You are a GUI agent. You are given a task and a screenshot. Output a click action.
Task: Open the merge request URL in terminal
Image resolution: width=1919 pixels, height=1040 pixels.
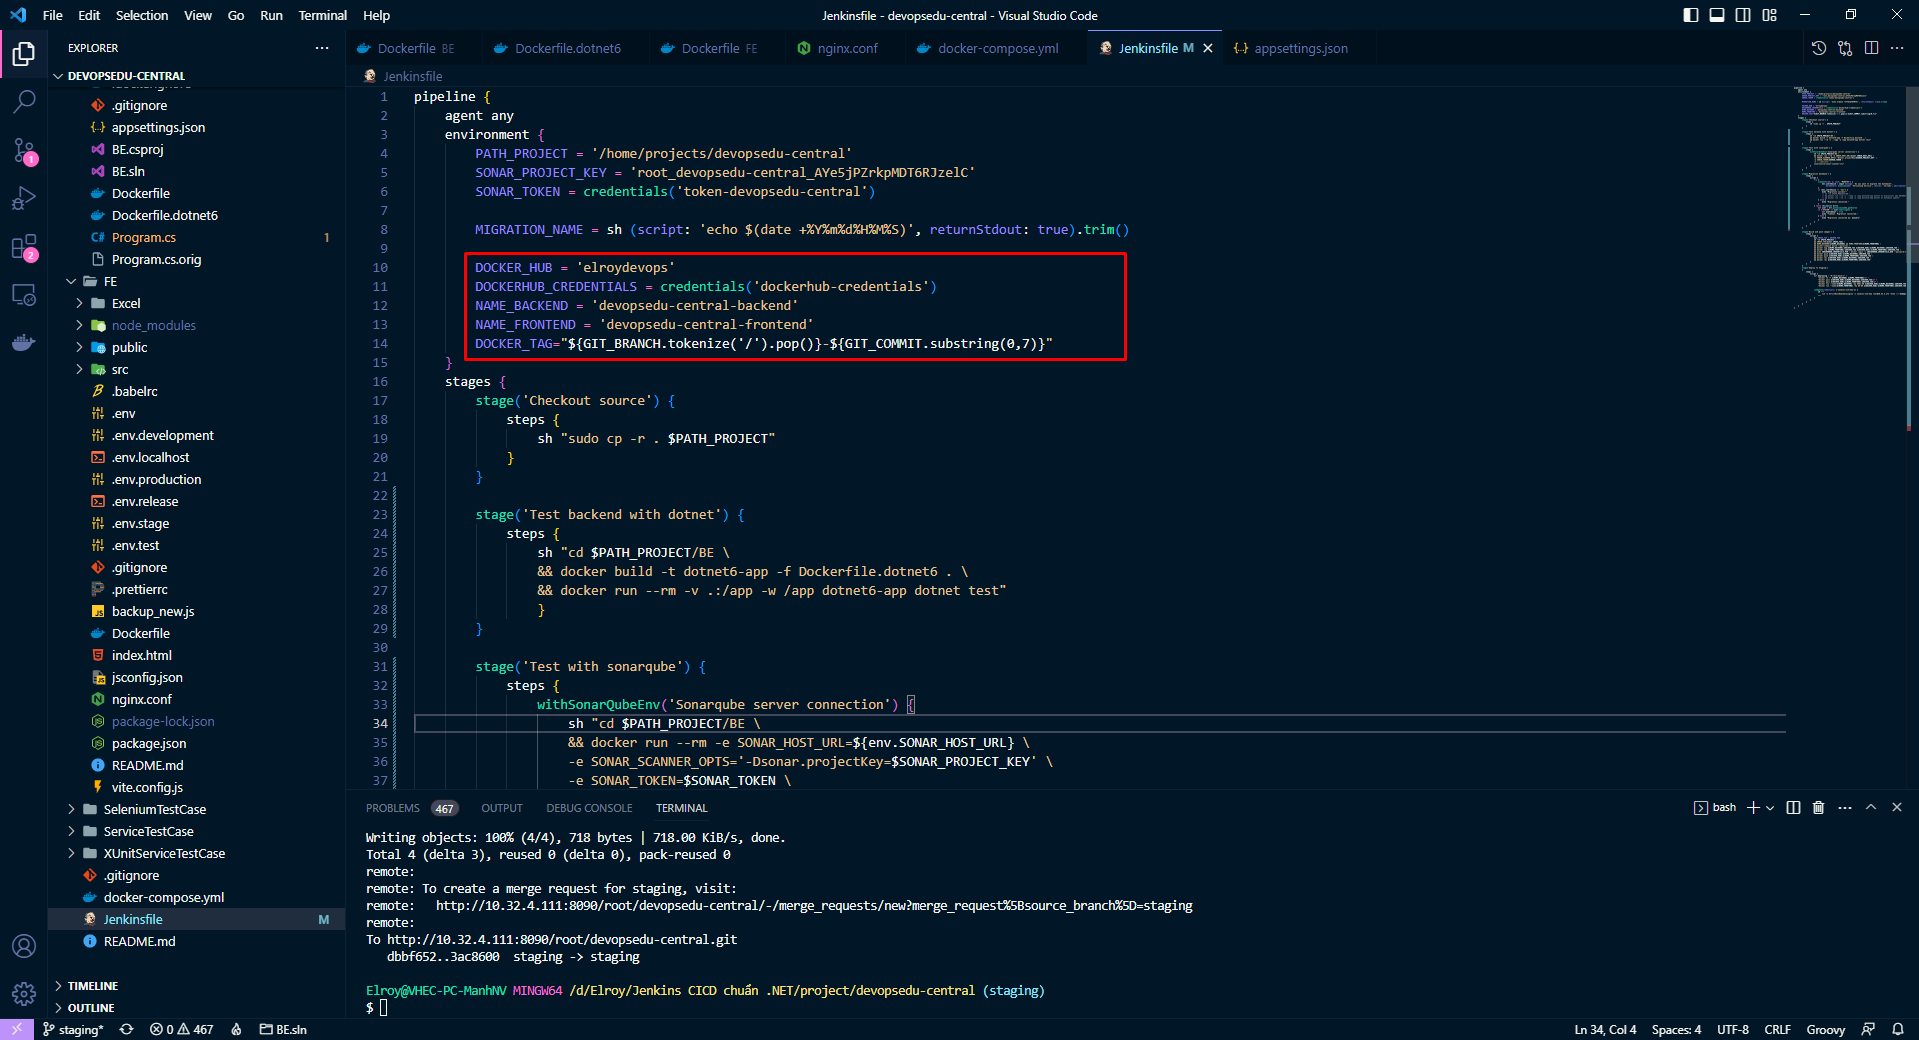pyautogui.click(x=814, y=906)
